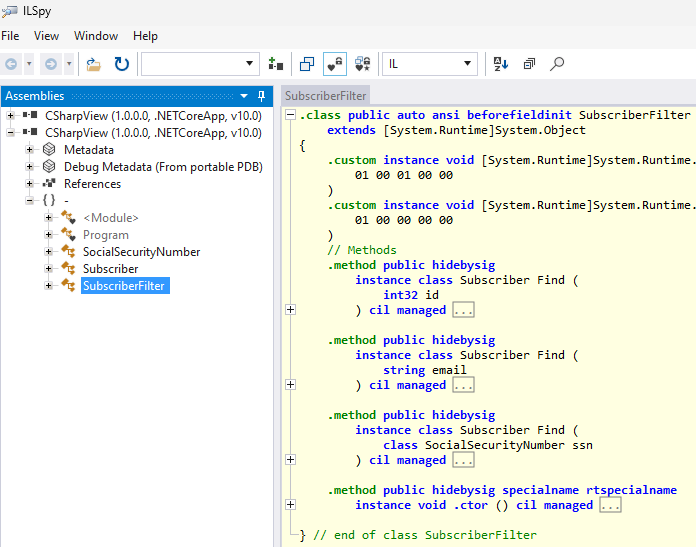Expand the SocialSecurityNumber class node
The width and height of the screenshot is (696, 547).
click(49, 252)
